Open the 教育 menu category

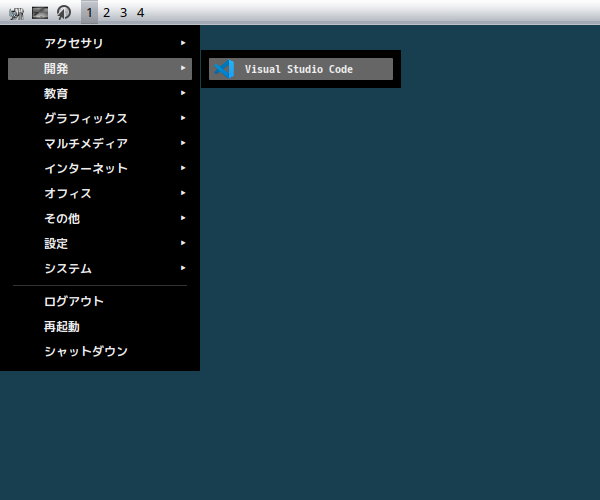point(100,94)
